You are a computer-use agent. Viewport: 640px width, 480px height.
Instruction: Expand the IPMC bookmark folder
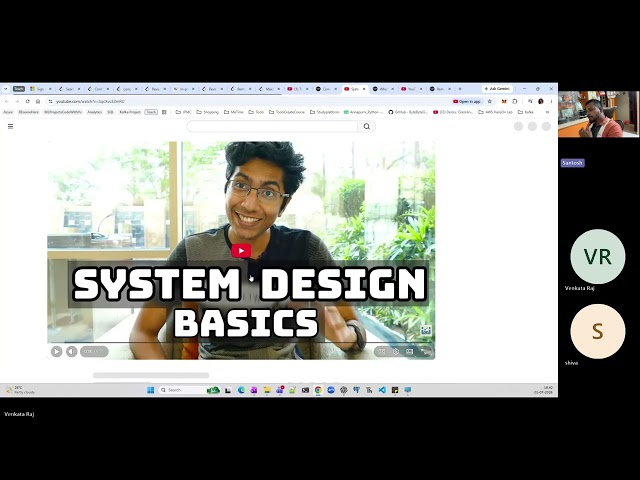click(183, 112)
